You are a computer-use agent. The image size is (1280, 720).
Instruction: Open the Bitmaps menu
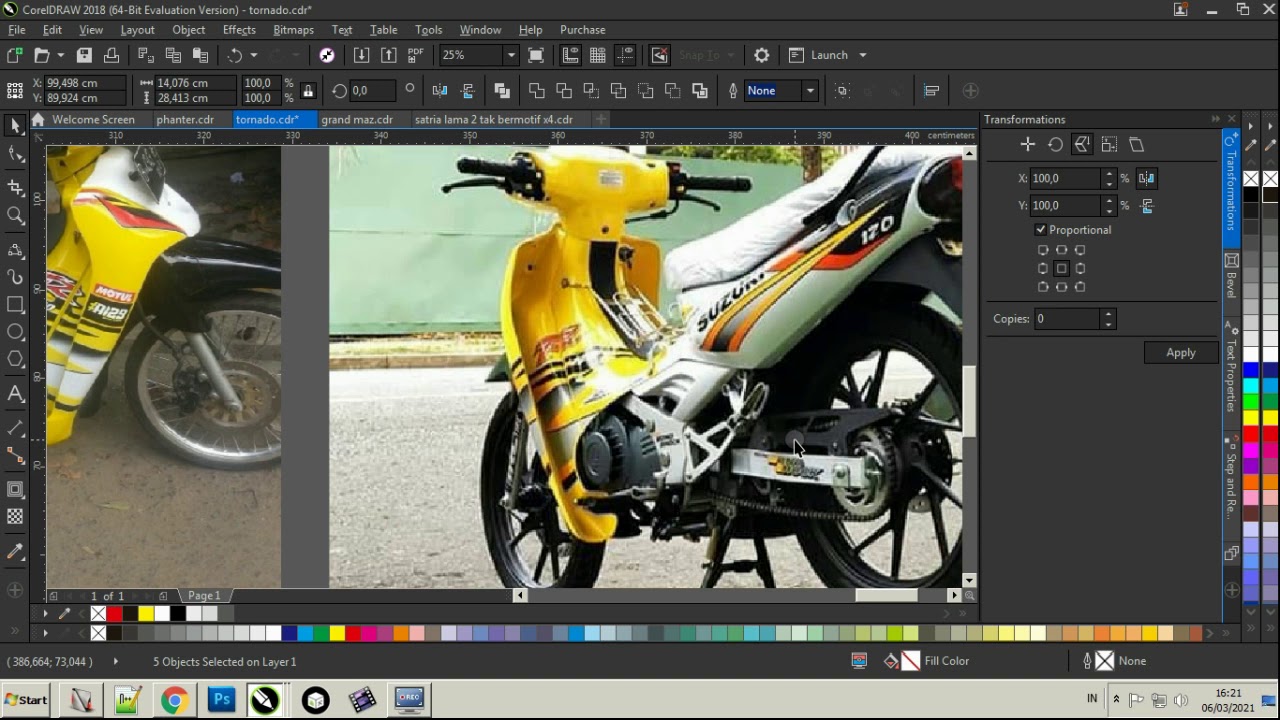pos(293,30)
